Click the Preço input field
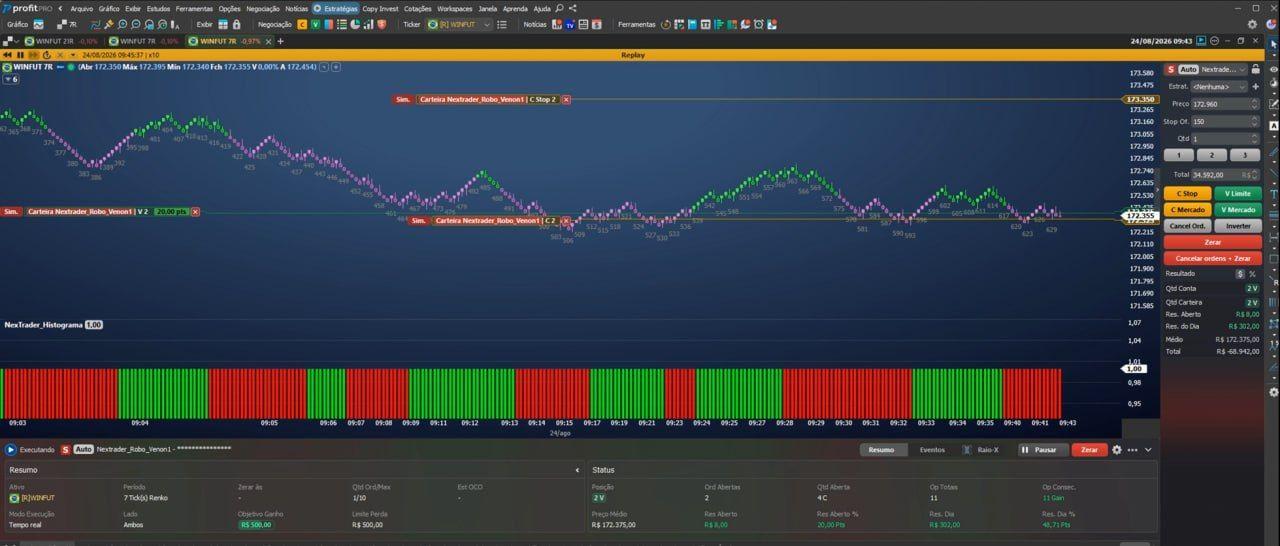The width and height of the screenshot is (1280, 546). click(1225, 104)
